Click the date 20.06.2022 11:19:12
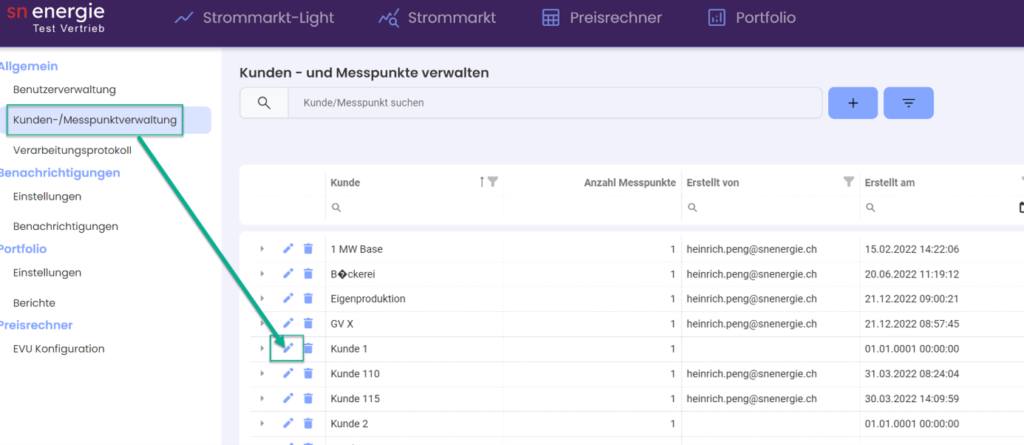This screenshot has width=1024, height=445. 912,274
